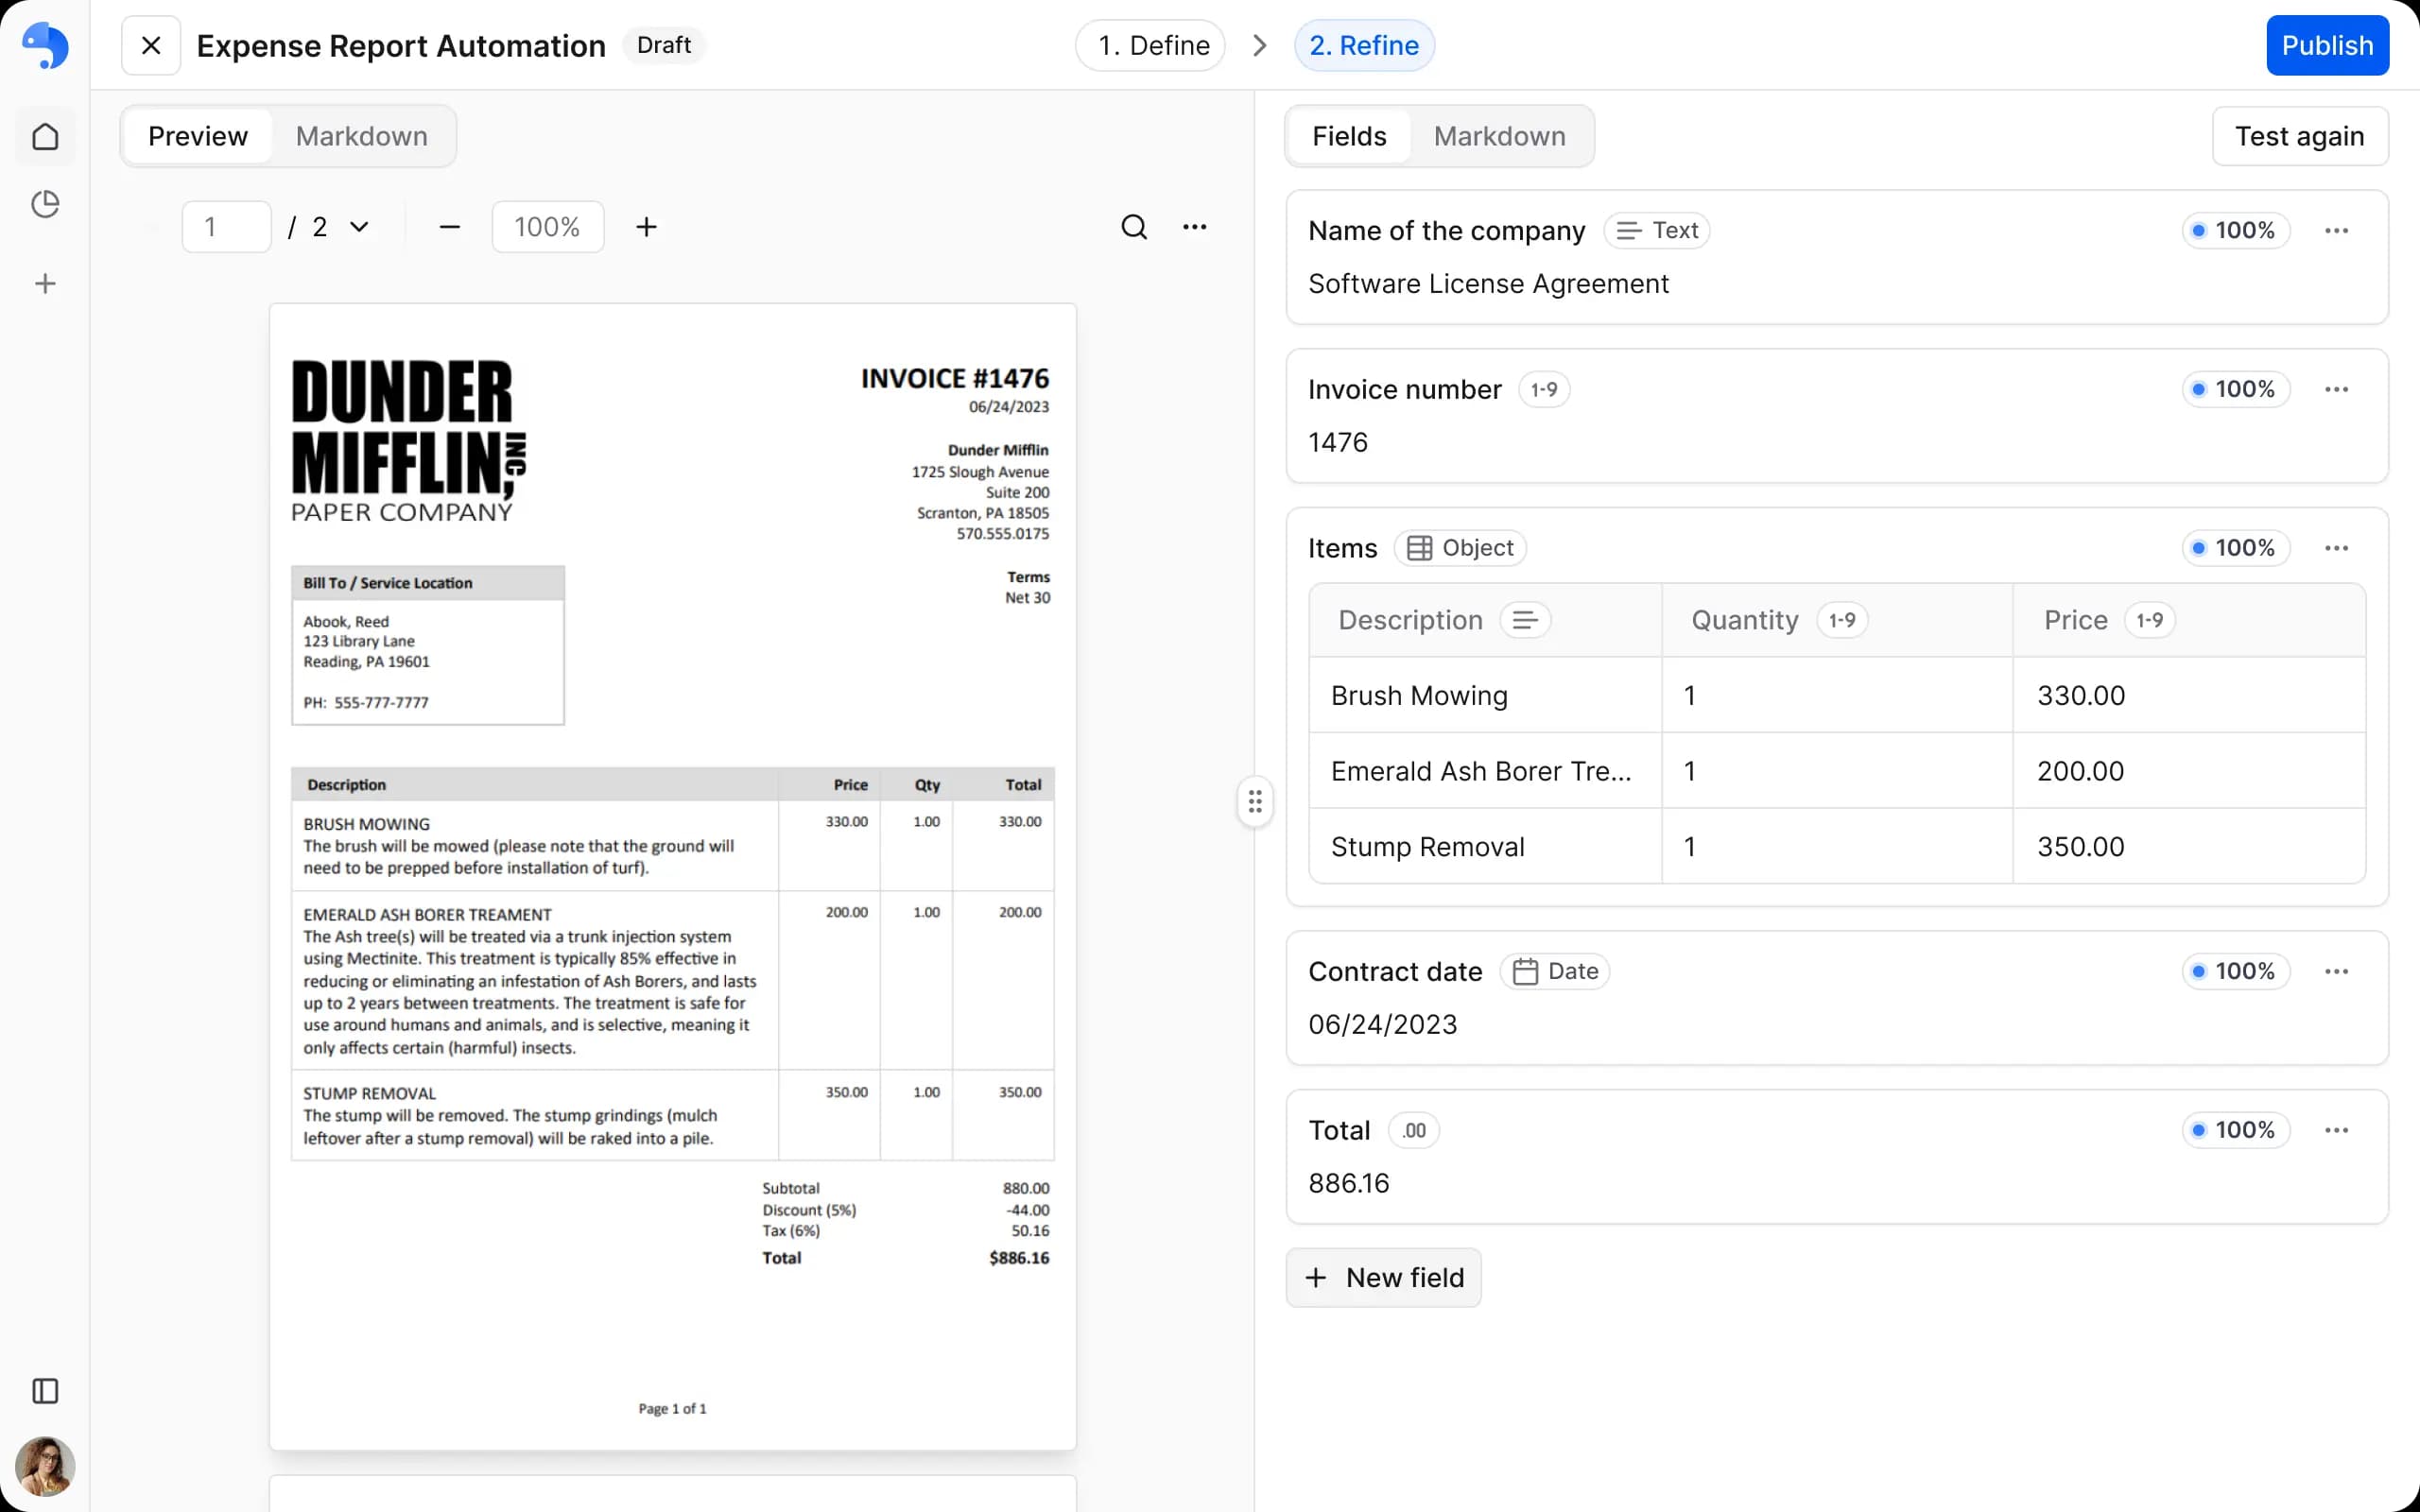
Task: Zoom in with the plus icon
Action: point(647,227)
